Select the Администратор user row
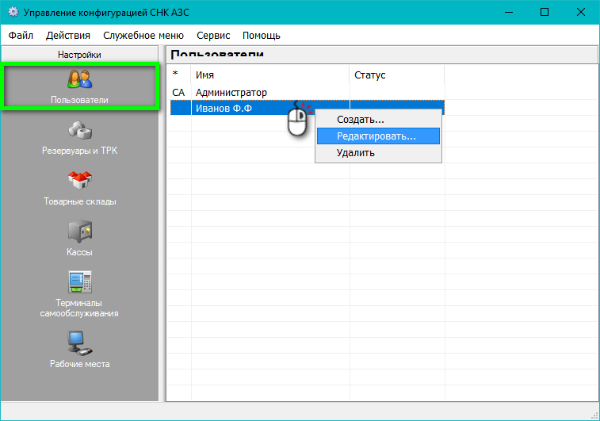 pos(232,92)
